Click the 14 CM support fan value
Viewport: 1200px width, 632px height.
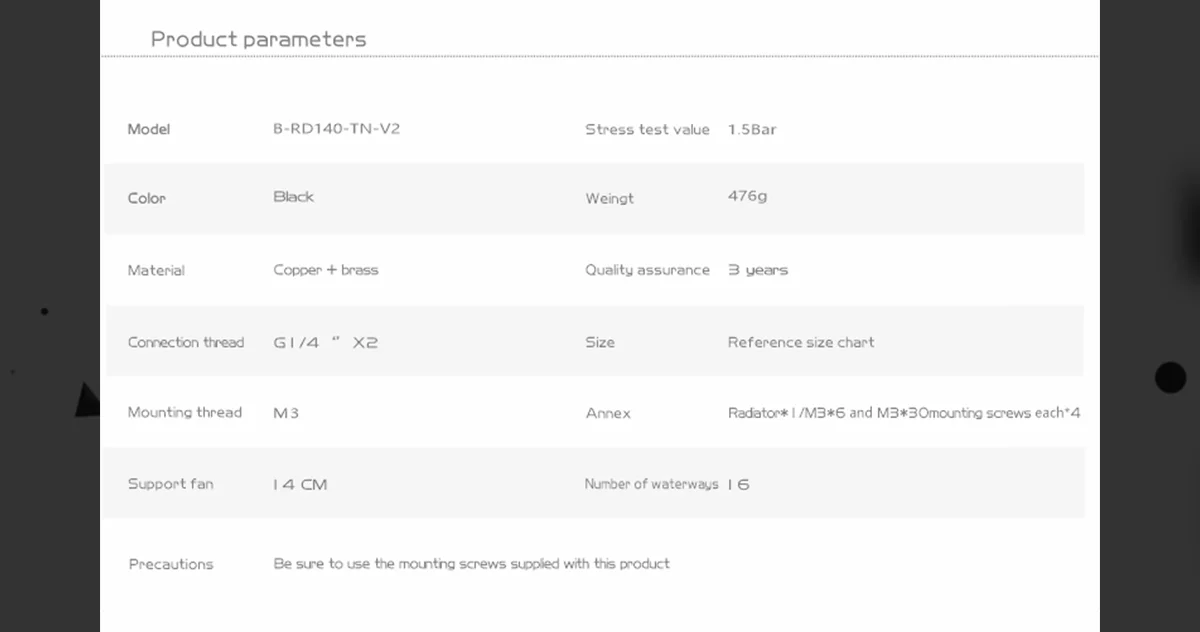[x=300, y=485]
